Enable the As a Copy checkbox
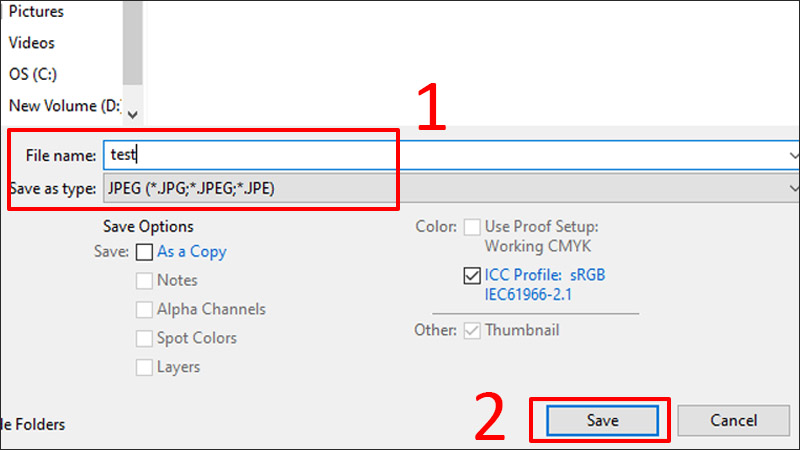 [145, 252]
